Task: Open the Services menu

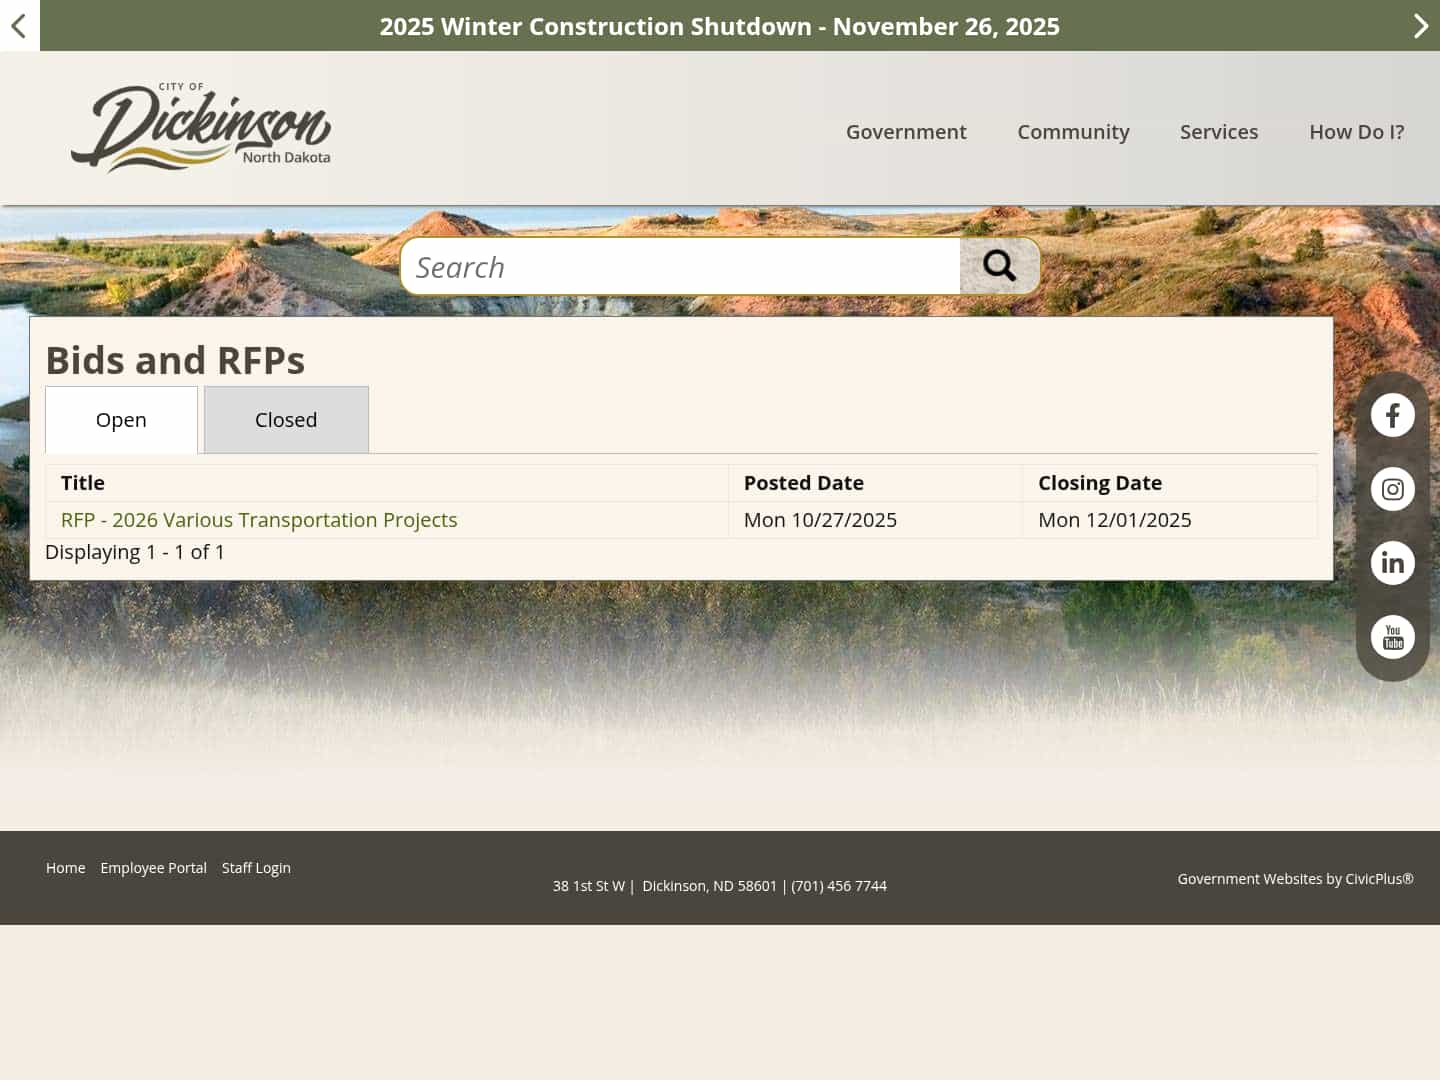Action: (x=1219, y=131)
